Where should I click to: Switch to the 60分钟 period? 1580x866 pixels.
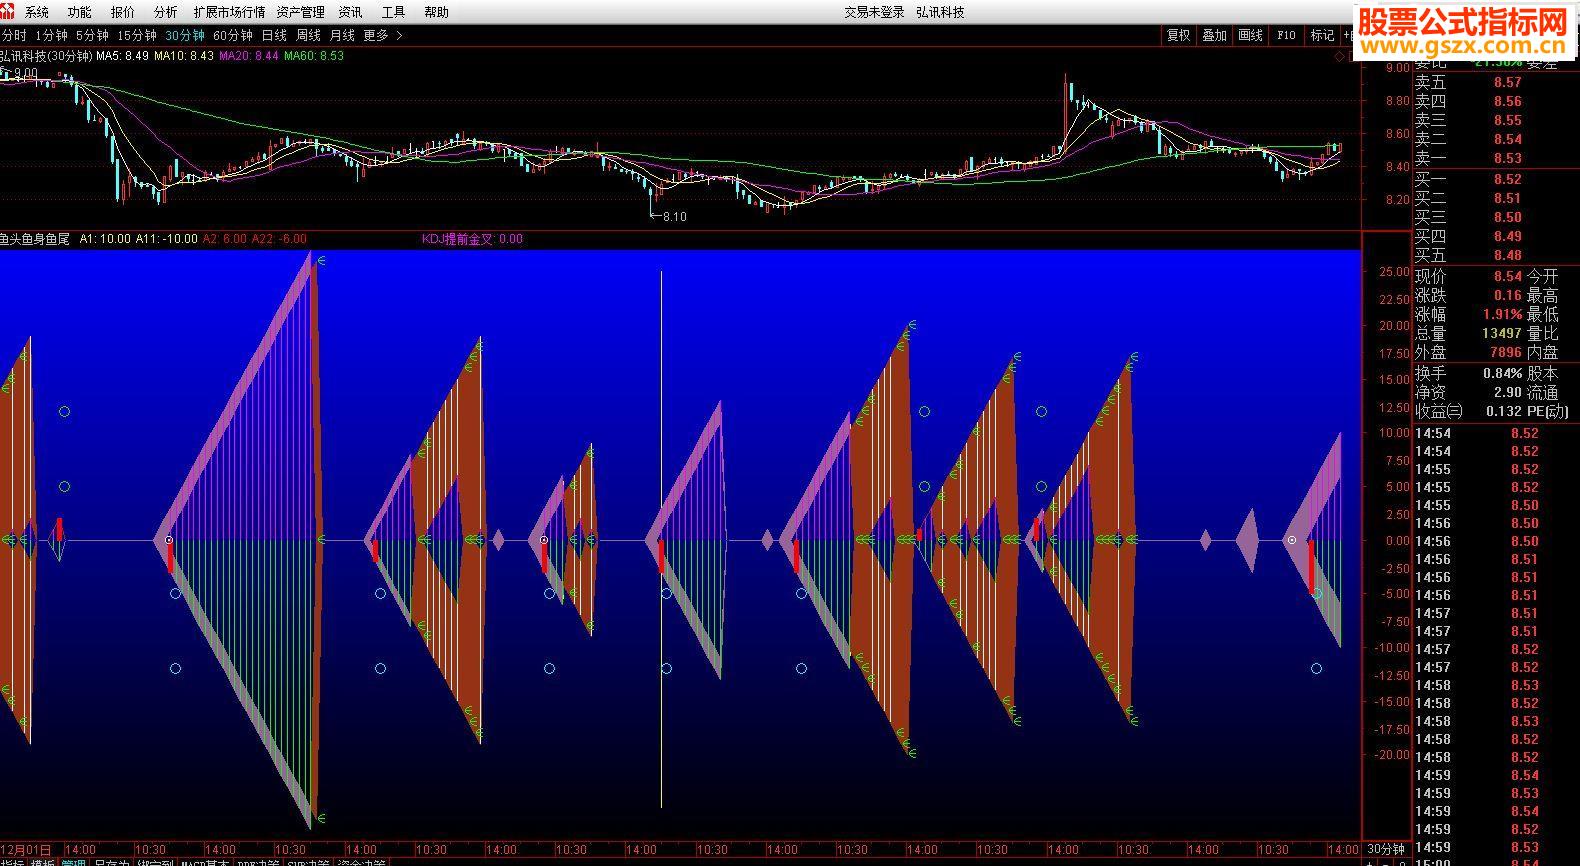233,35
